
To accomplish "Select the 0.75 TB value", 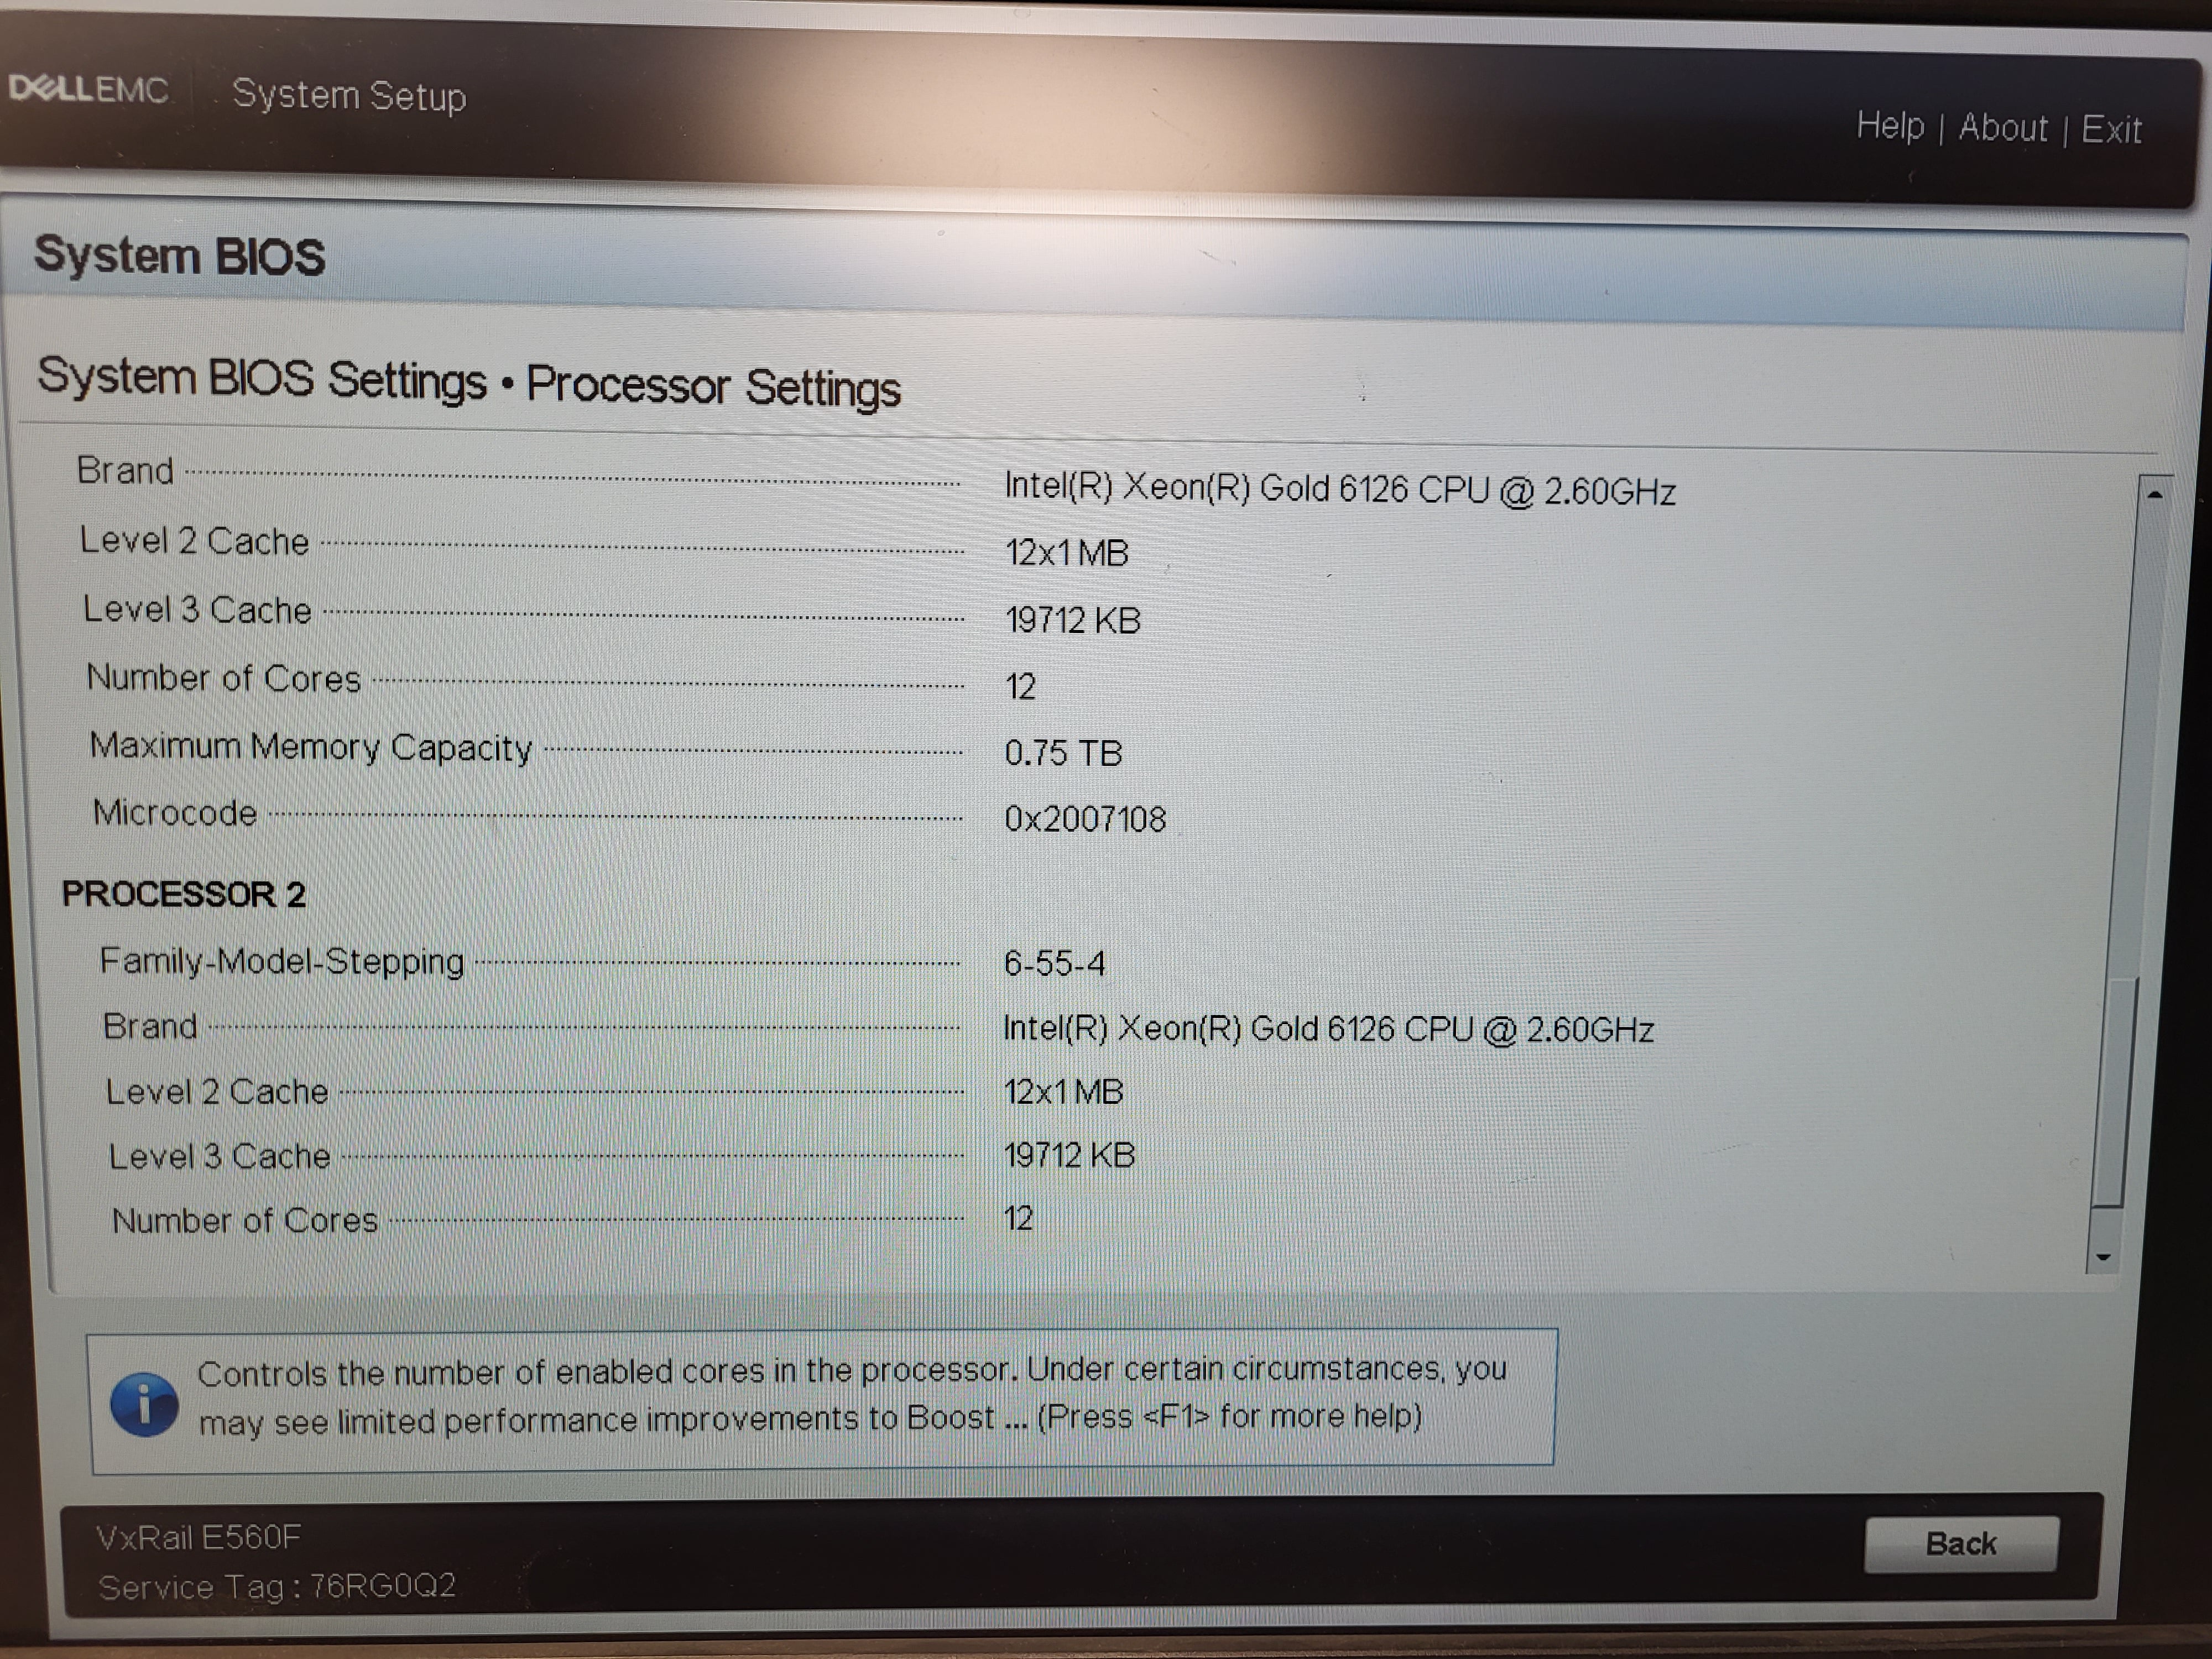I will click(x=1063, y=753).
